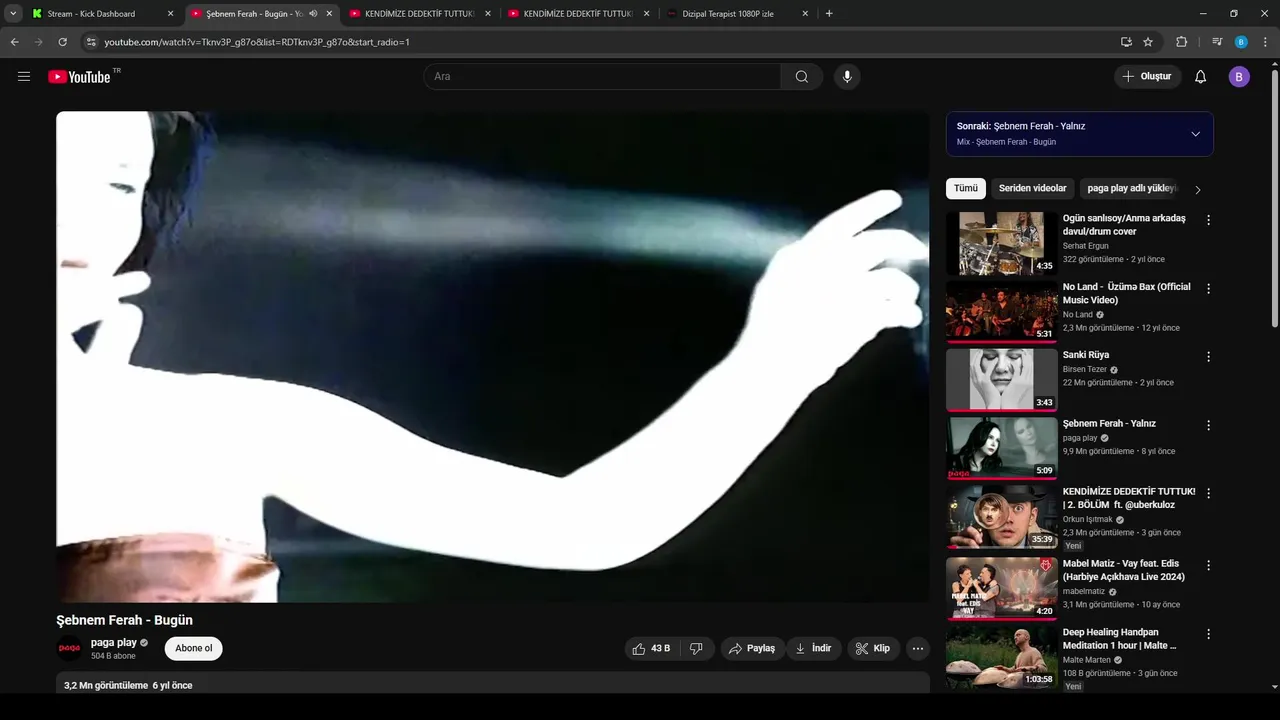The width and height of the screenshot is (1280, 720).
Task: Click install or cast icon in address bar
Action: (x=1126, y=42)
